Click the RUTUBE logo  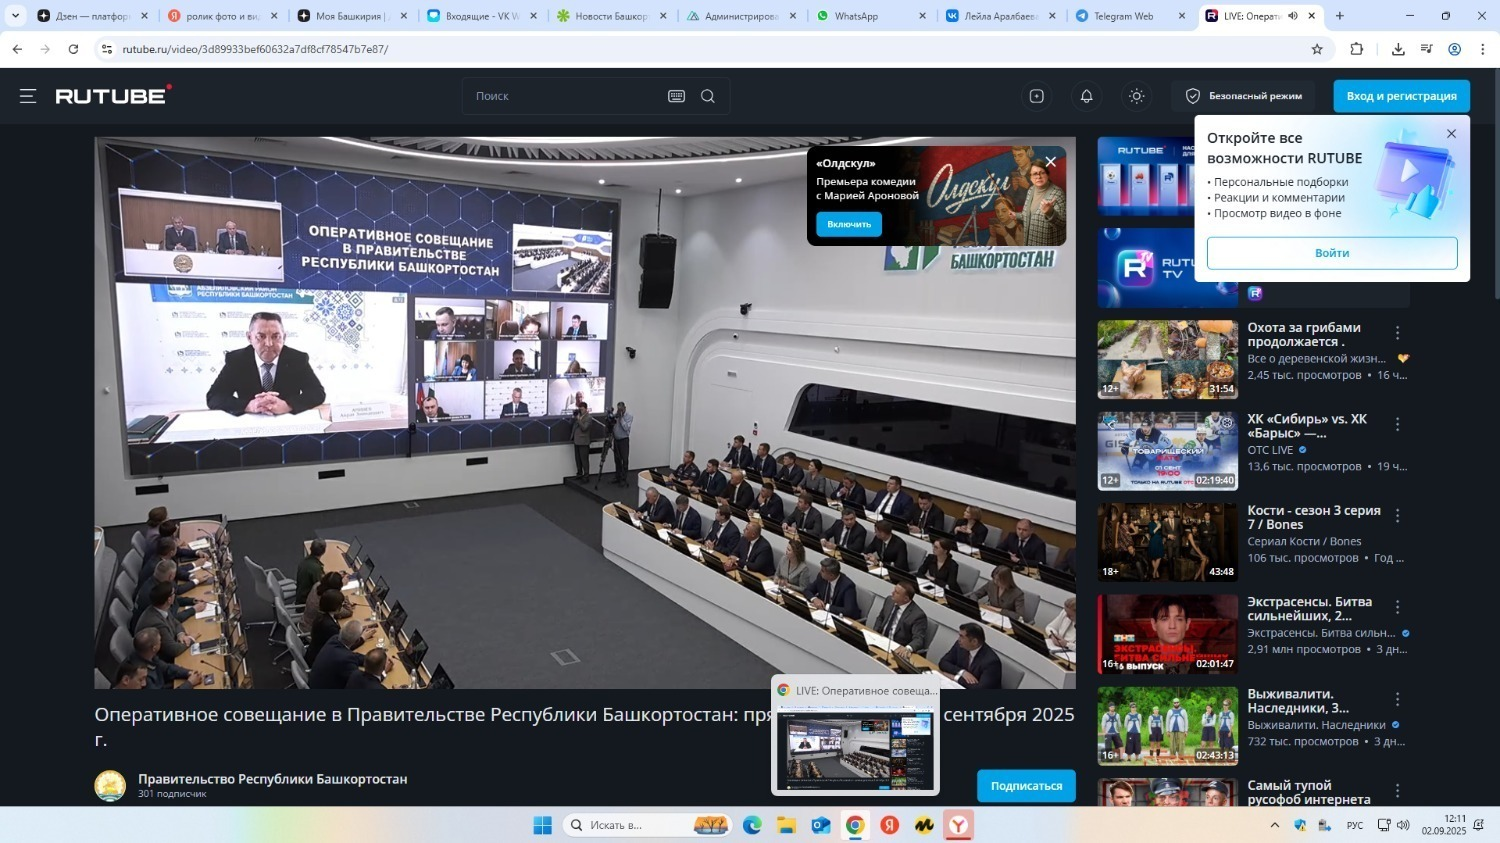113,96
